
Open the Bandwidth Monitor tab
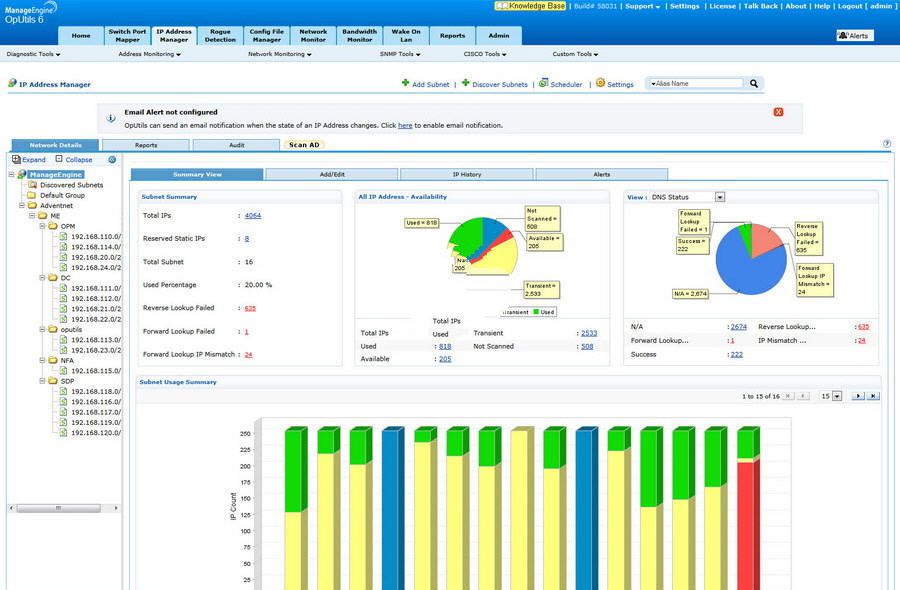click(x=360, y=36)
